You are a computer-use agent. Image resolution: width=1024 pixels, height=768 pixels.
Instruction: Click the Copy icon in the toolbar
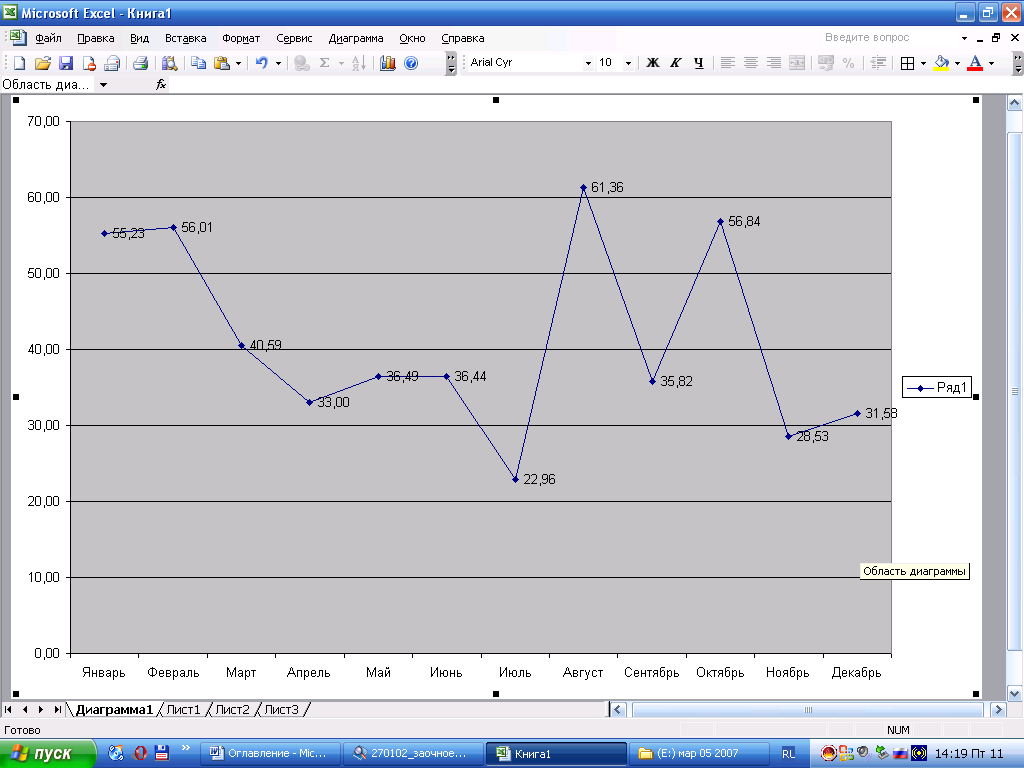tap(198, 63)
